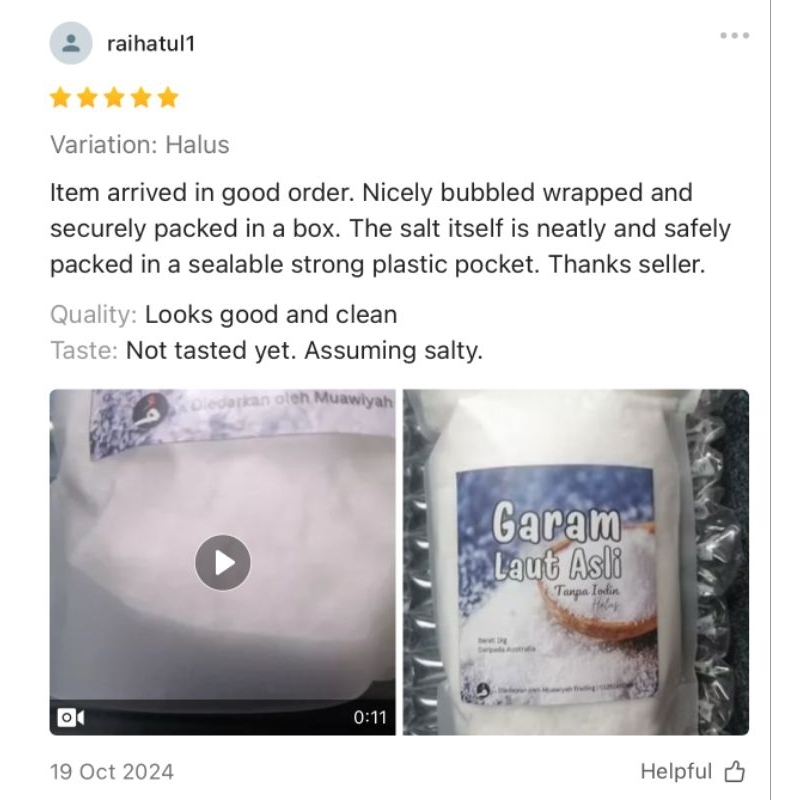800x800 pixels.
Task: Click the 19 Oct 2024 review date
Action: coord(112,771)
